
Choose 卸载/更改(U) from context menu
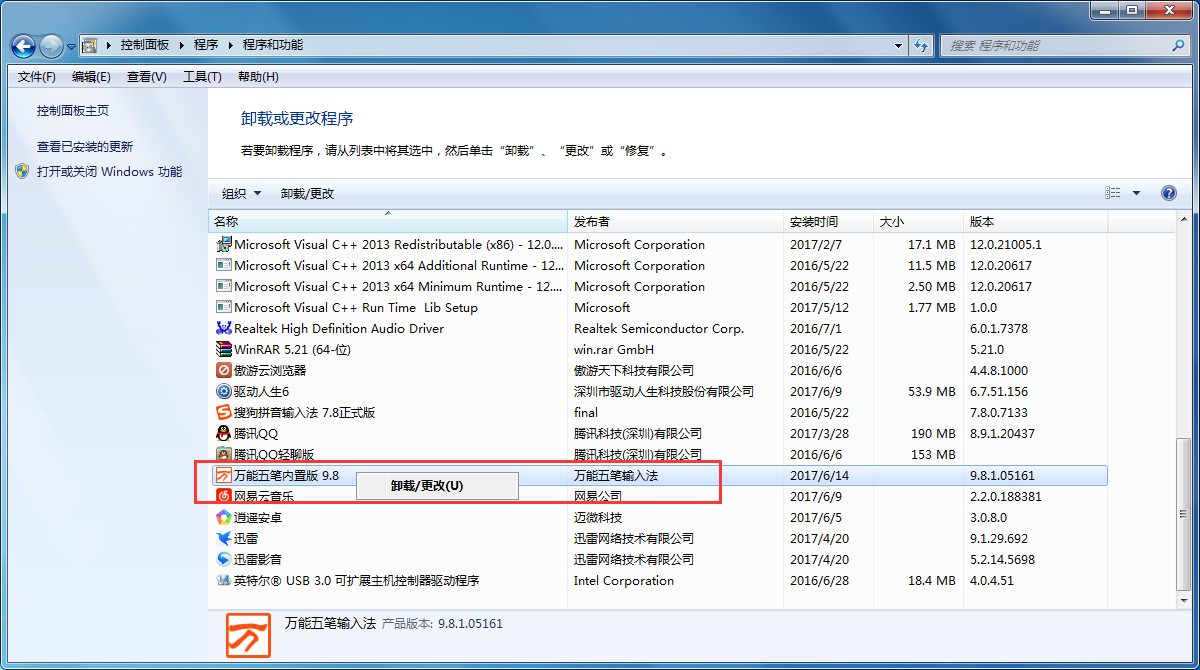coord(427,486)
